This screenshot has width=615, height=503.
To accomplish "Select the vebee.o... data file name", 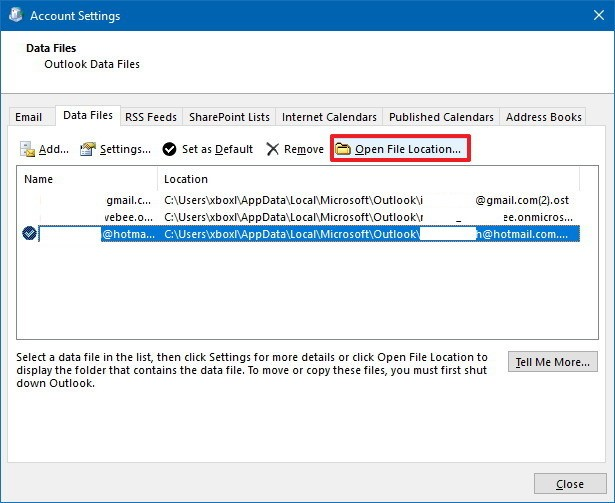I will (128, 217).
